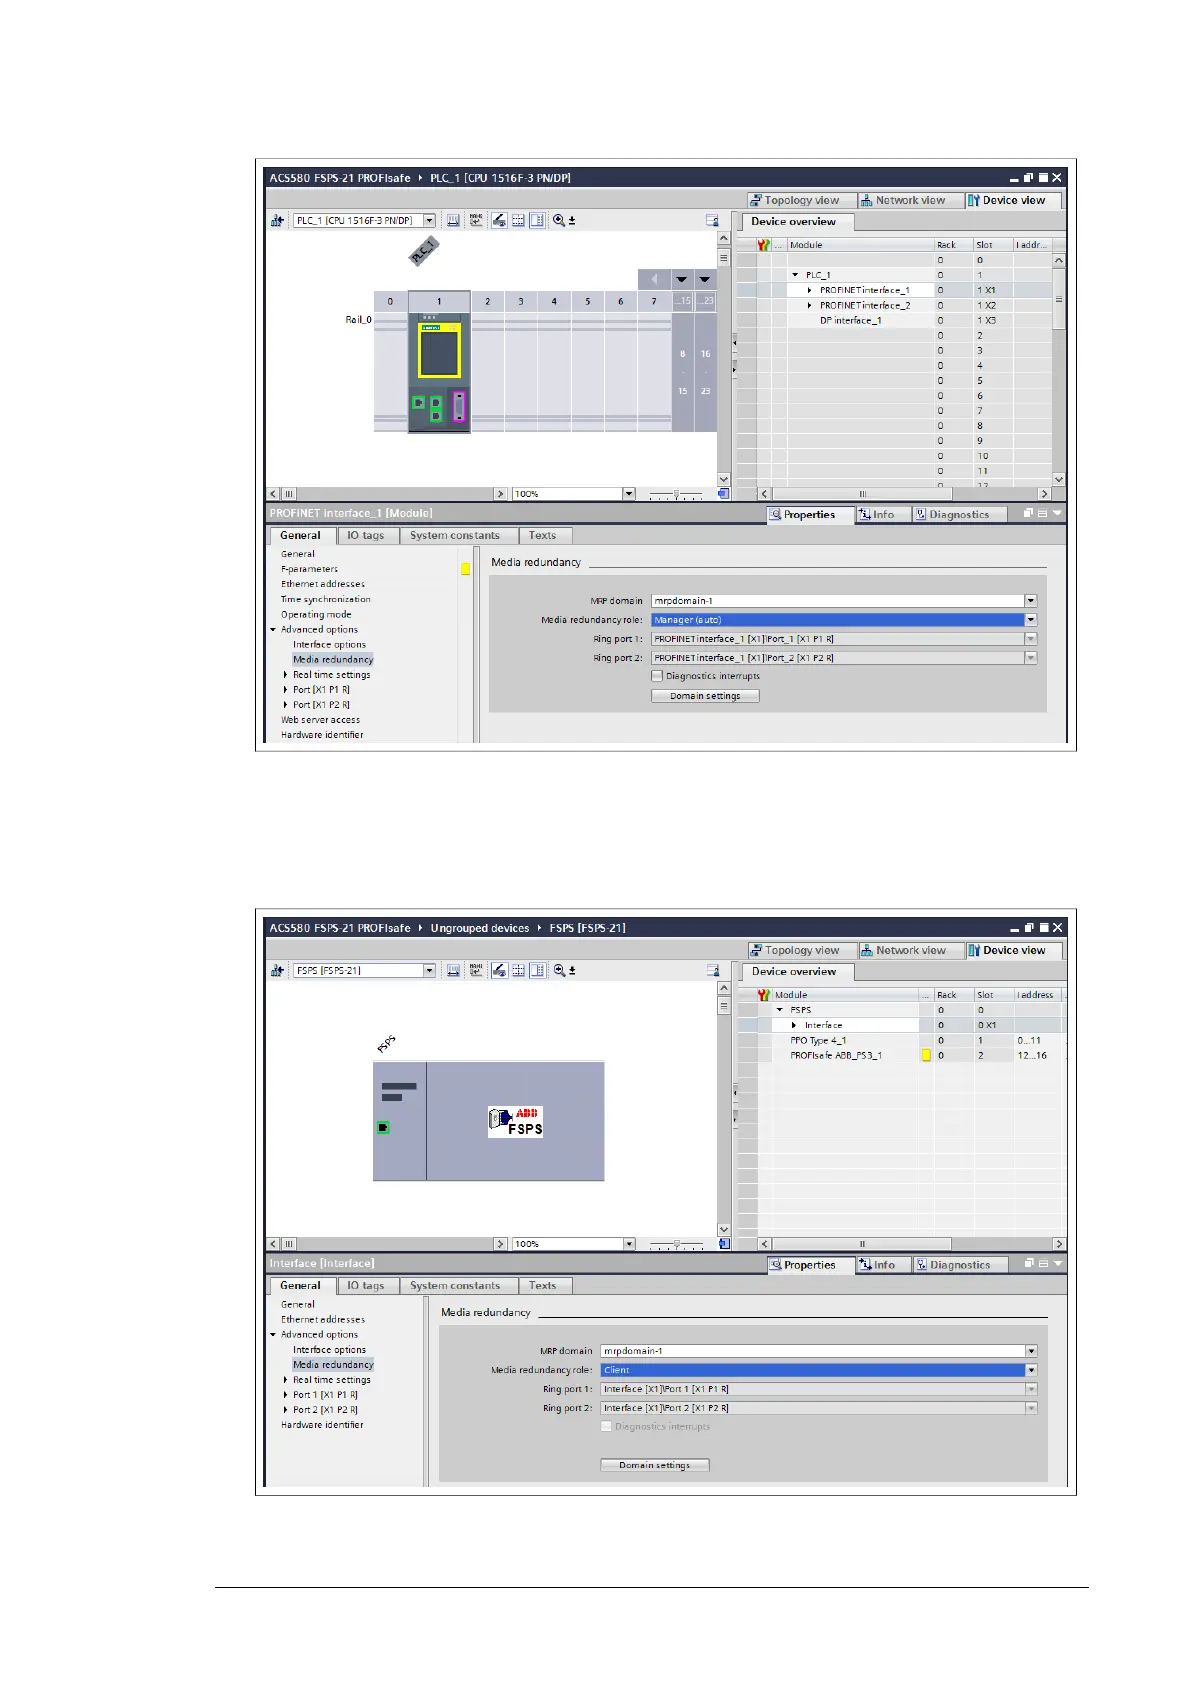Open the MRP domain dropdown in FSPS window
The height and width of the screenshot is (1684, 1191).
point(1031,1351)
